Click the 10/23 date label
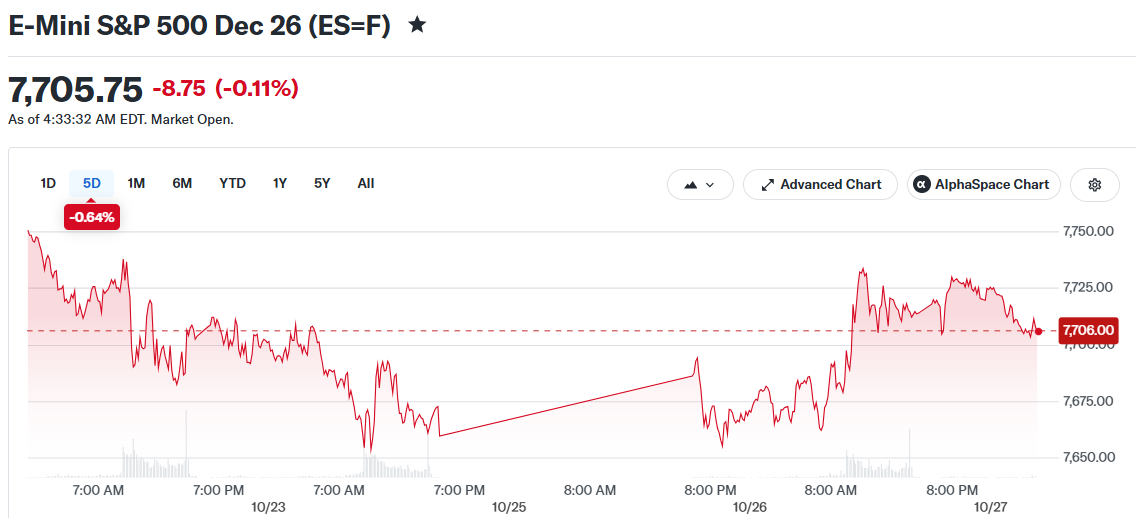Viewport: 1136px width, 518px height. [x=267, y=506]
